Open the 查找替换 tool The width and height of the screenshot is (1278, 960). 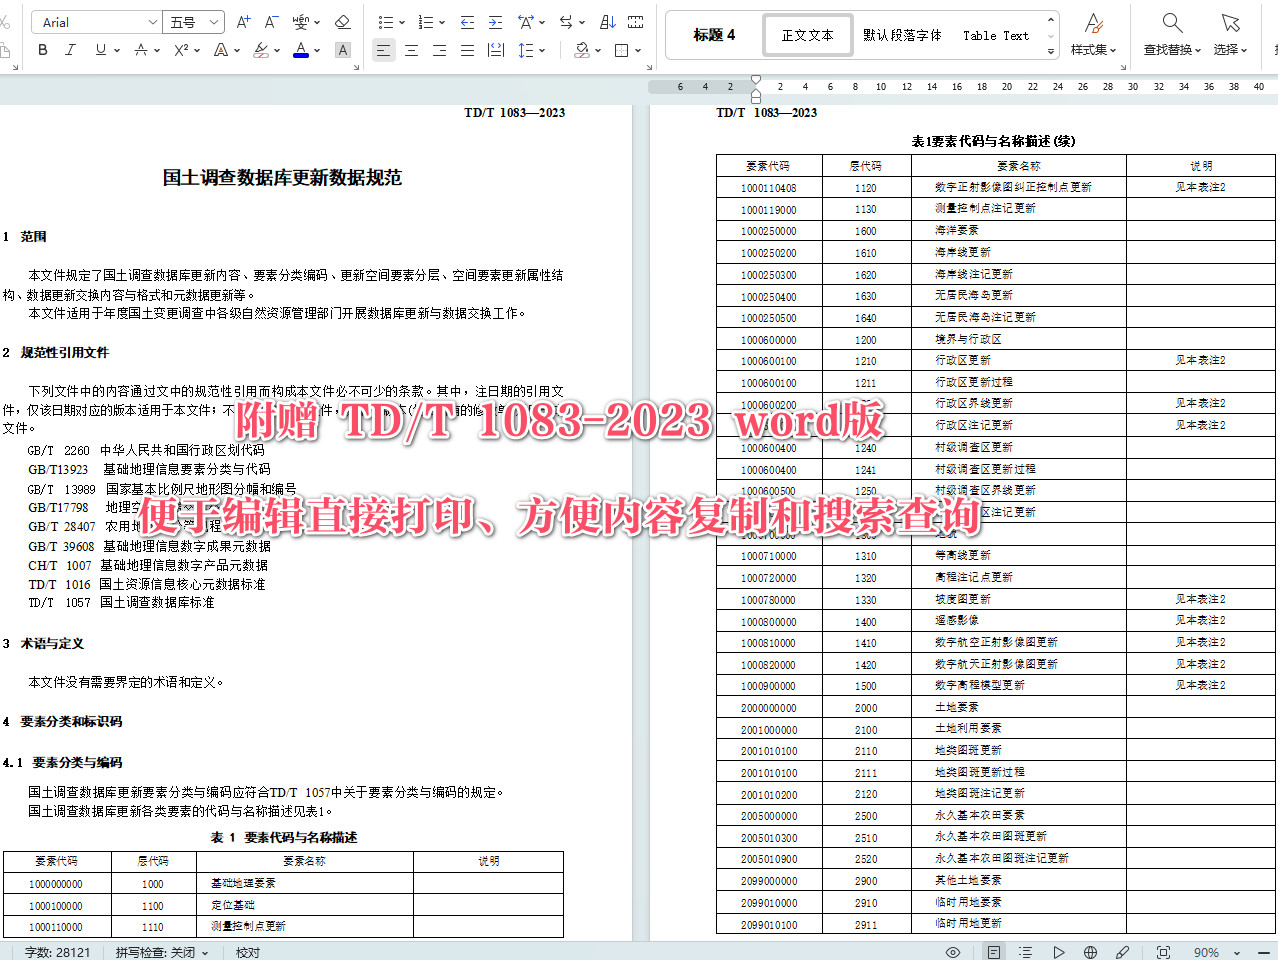1171,33
